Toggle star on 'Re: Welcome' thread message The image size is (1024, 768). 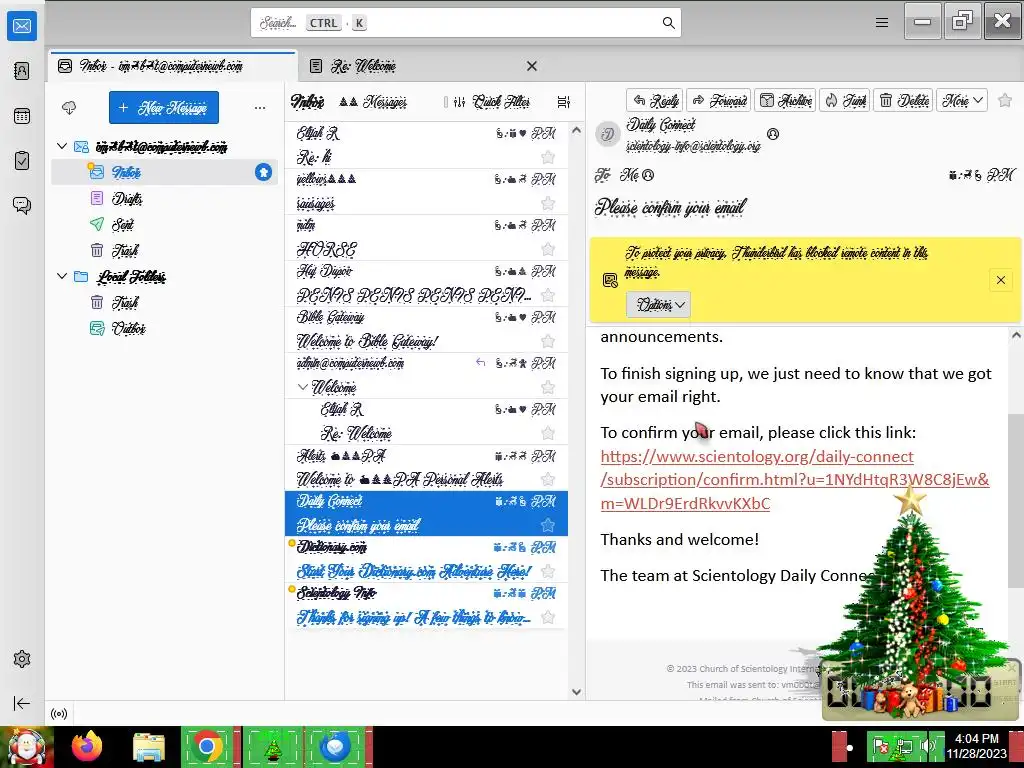pos(548,433)
